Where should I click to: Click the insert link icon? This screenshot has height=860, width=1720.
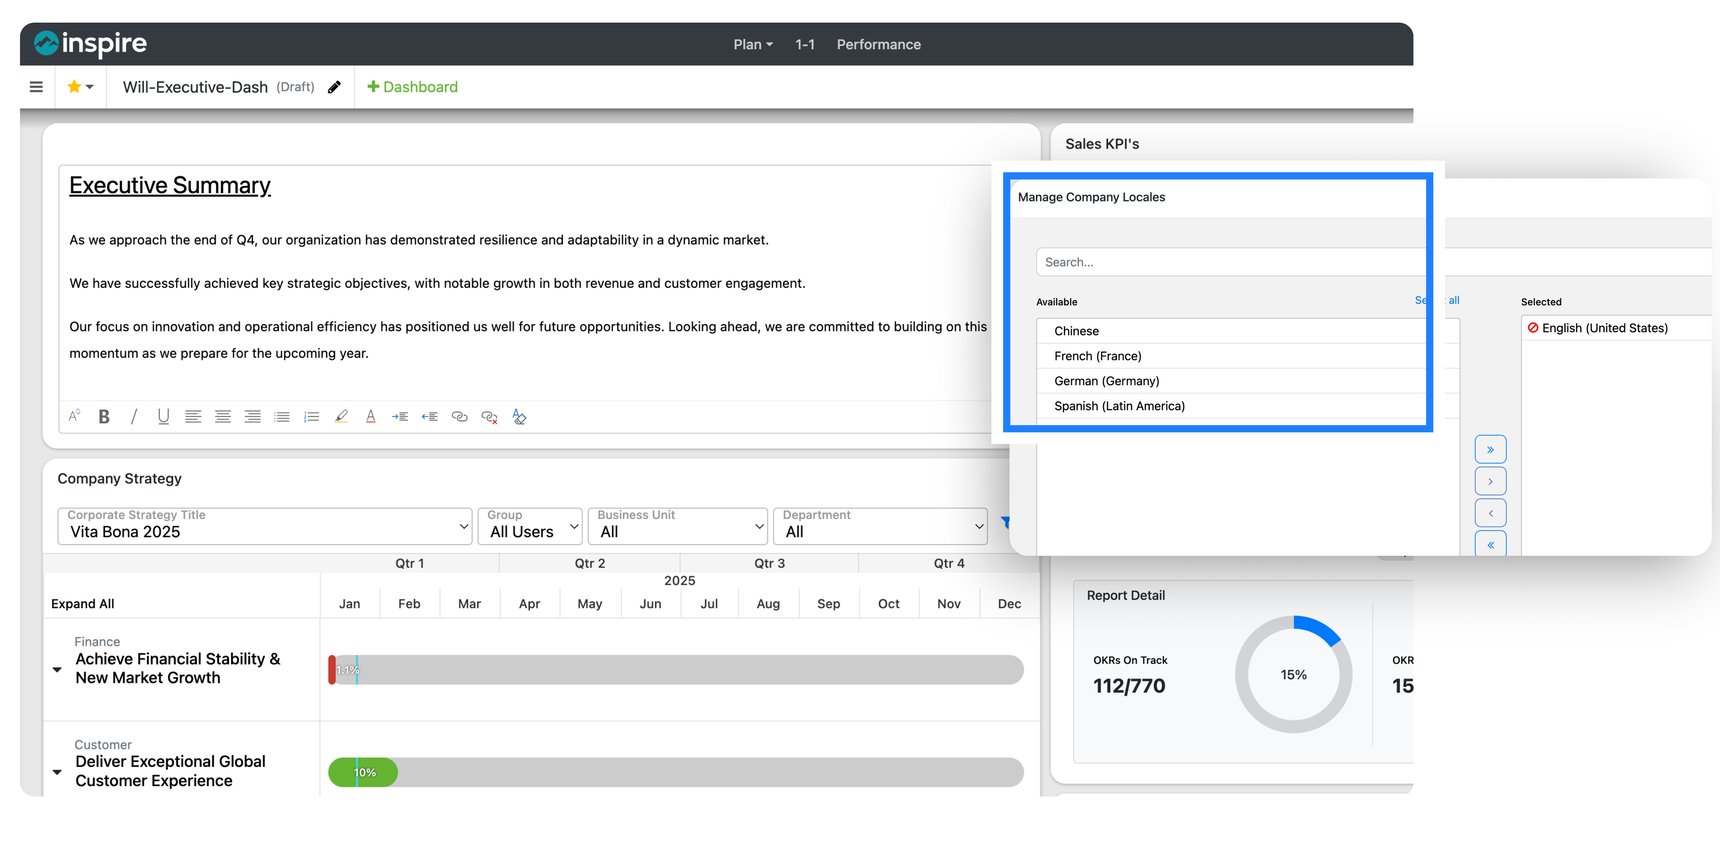[460, 417]
